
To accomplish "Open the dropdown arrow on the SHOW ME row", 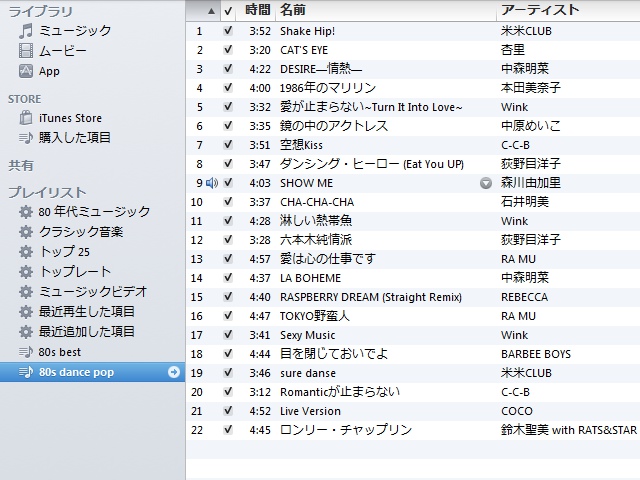I will click(486, 183).
